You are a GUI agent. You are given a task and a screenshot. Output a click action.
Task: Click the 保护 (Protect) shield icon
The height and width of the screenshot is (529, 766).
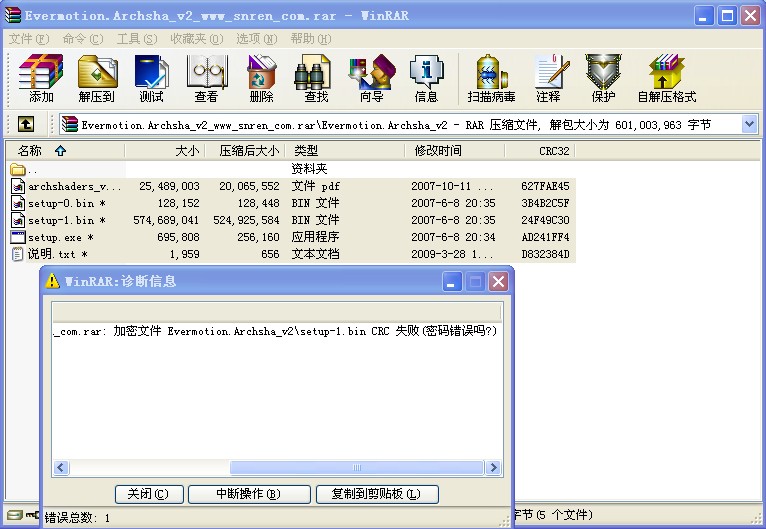[x=603, y=78]
